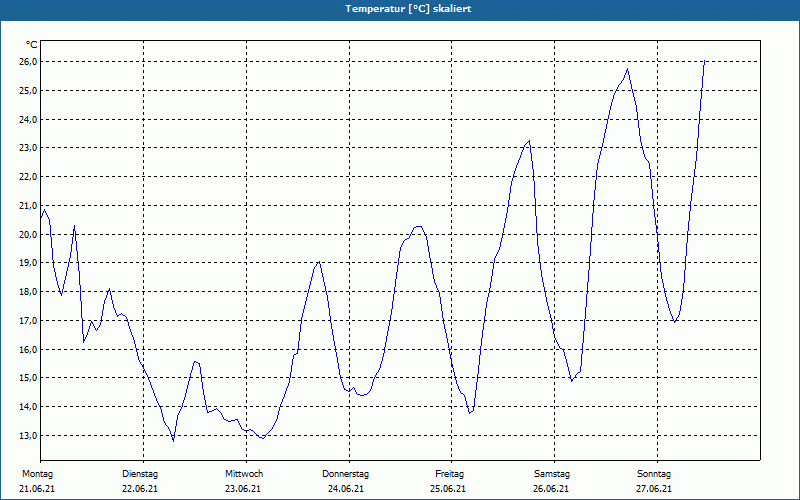Click the 18,0 y-axis value

point(28,292)
